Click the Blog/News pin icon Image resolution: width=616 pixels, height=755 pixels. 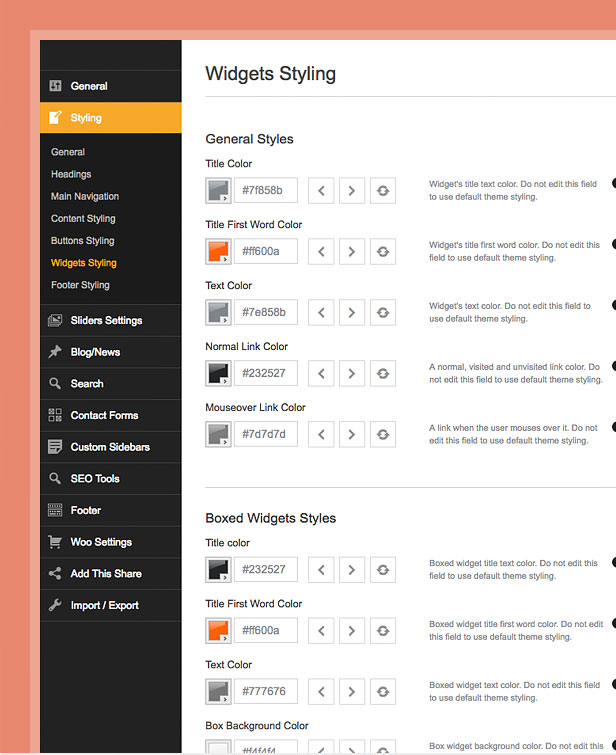click(56, 352)
